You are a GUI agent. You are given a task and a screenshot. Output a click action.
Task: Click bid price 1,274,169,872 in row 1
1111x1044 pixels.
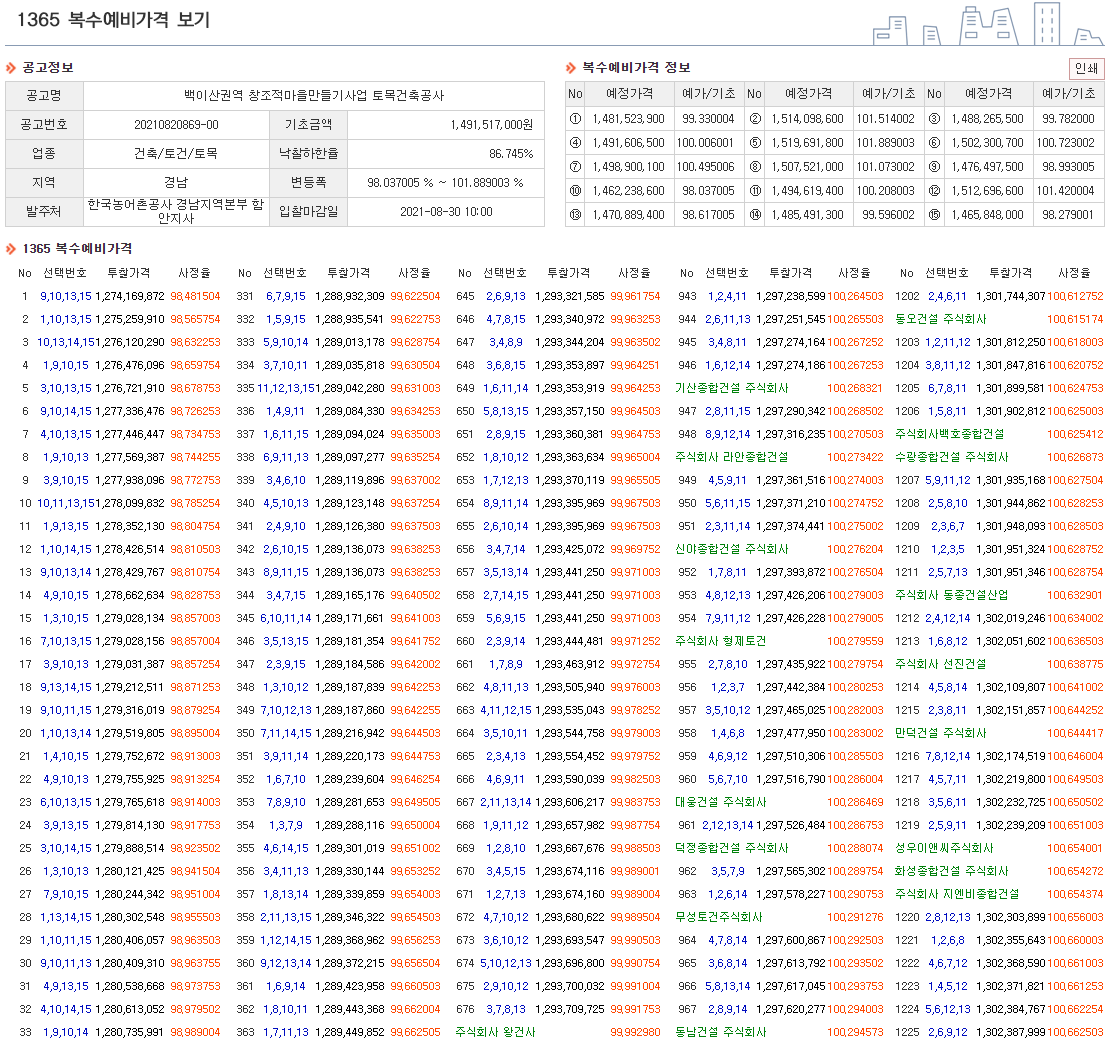pyautogui.click(x=130, y=296)
